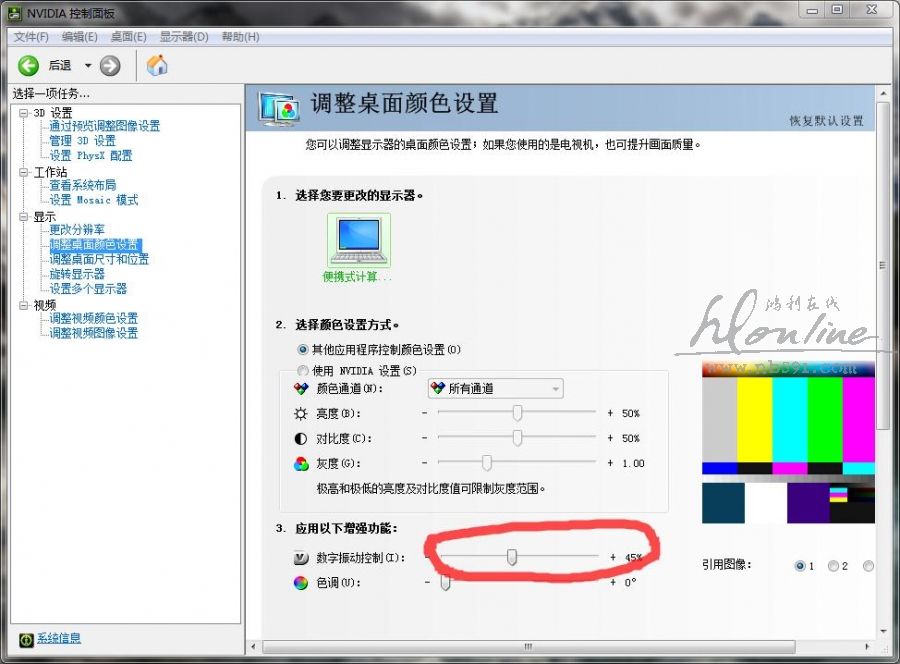Collapse the 3D 设置 tree node
900x664 pixels.
tap(23, 113)
